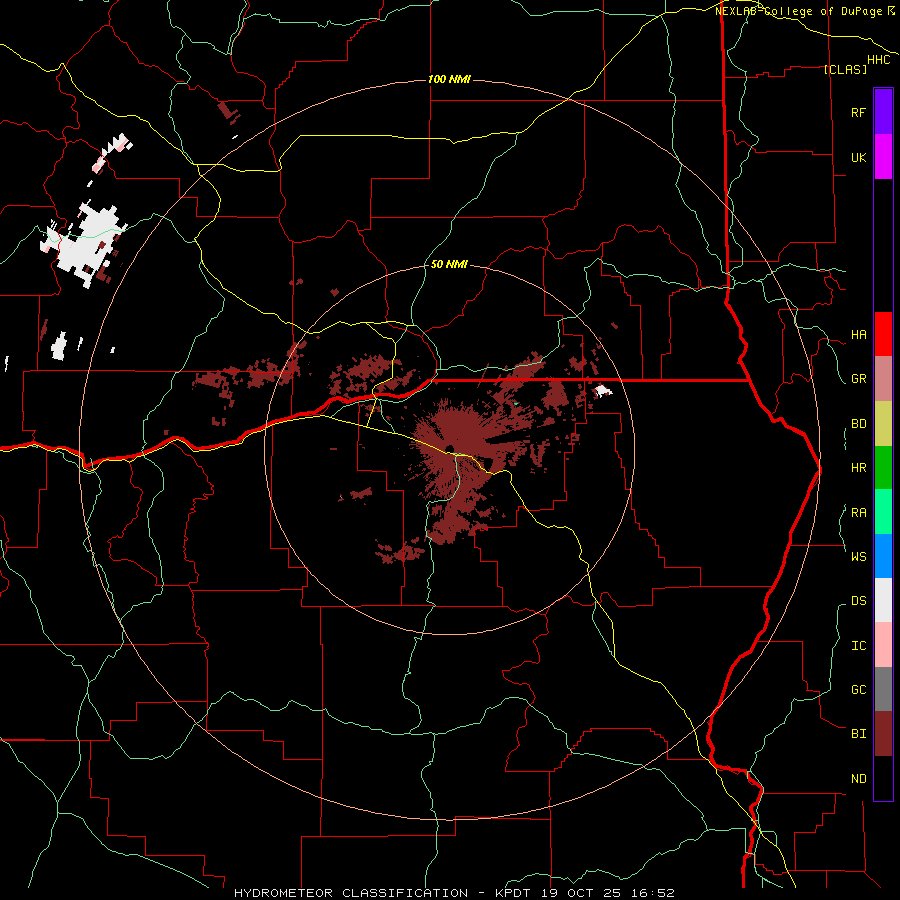
Task: Click the HA red legend swatch
Action: pyautogui.click(x=883, y=334)
